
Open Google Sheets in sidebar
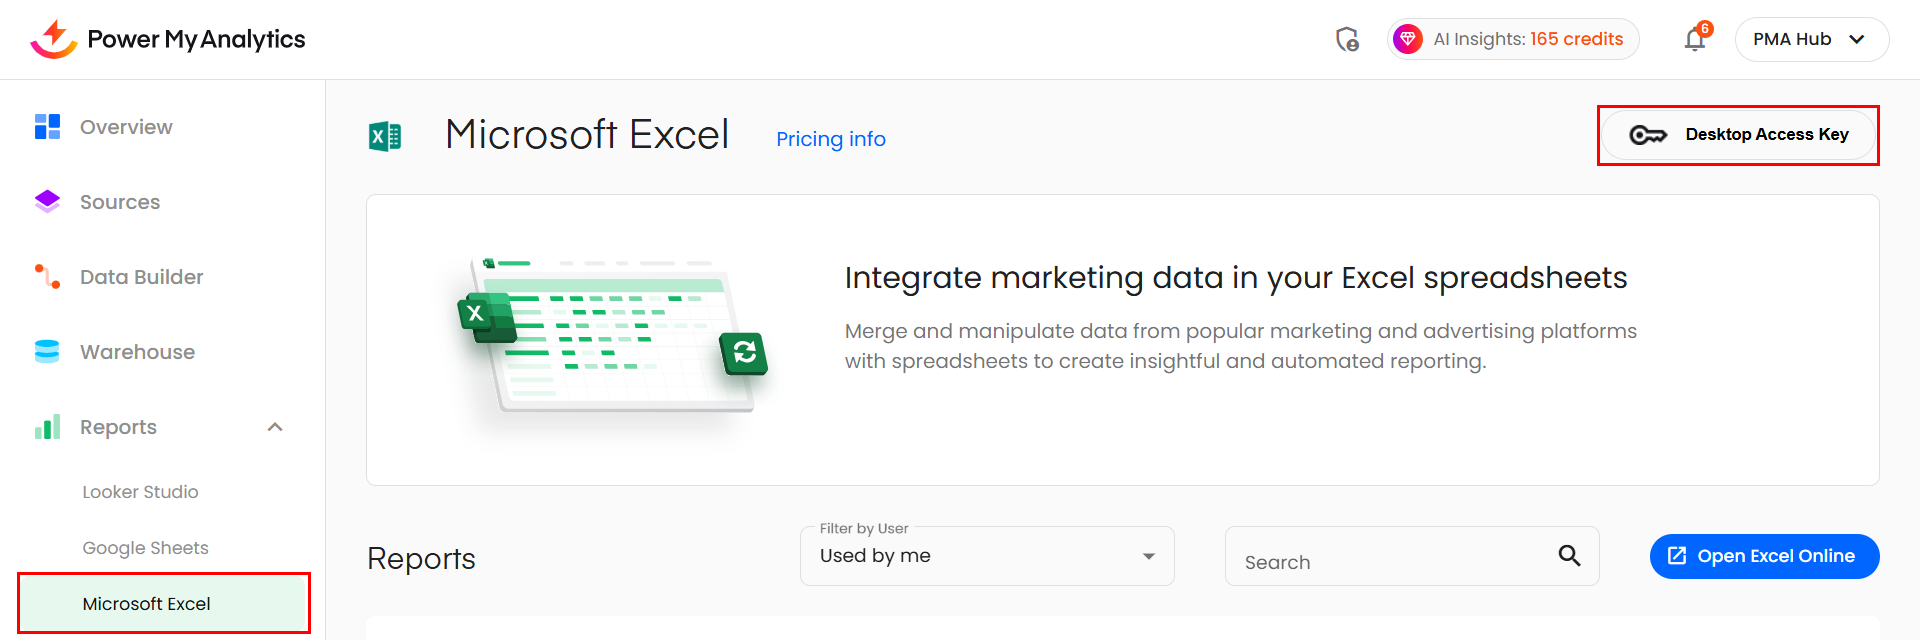pos(145,548)
